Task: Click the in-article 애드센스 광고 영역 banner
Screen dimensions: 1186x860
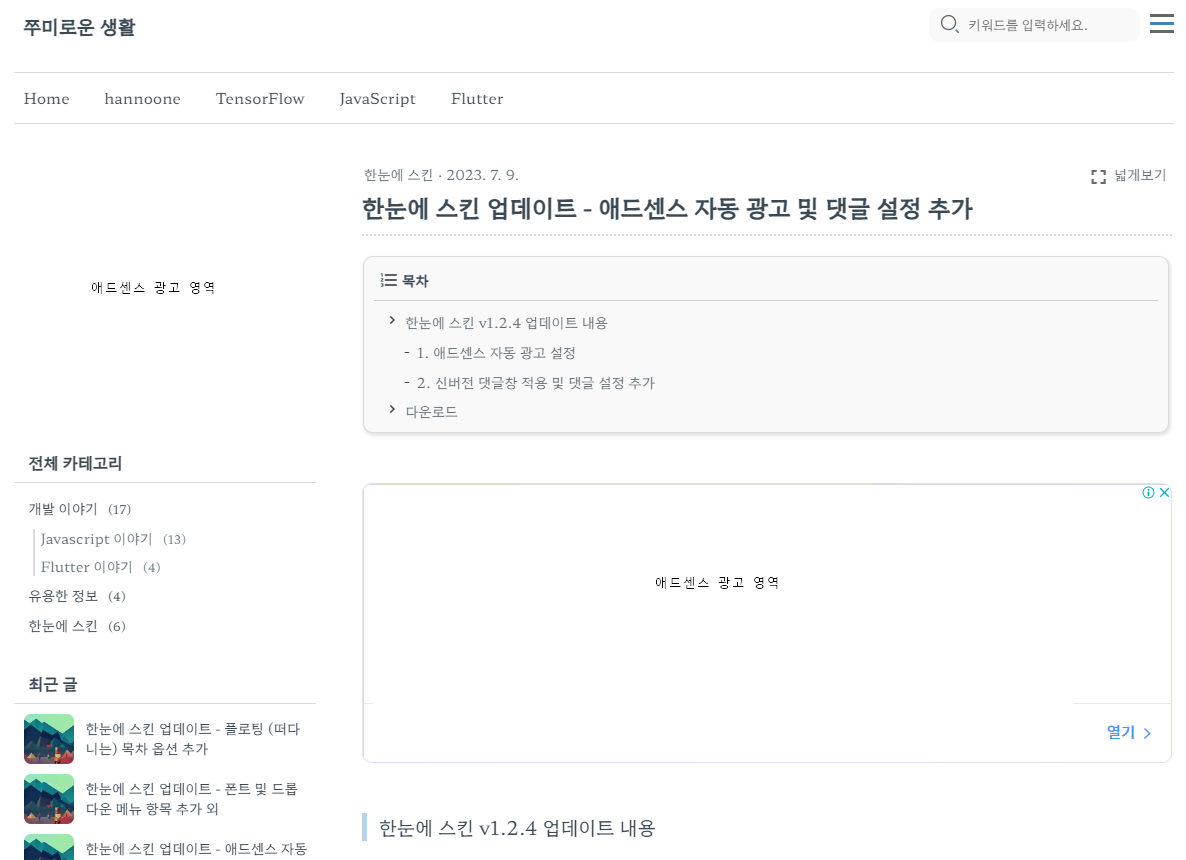Action: pos(717,582)
